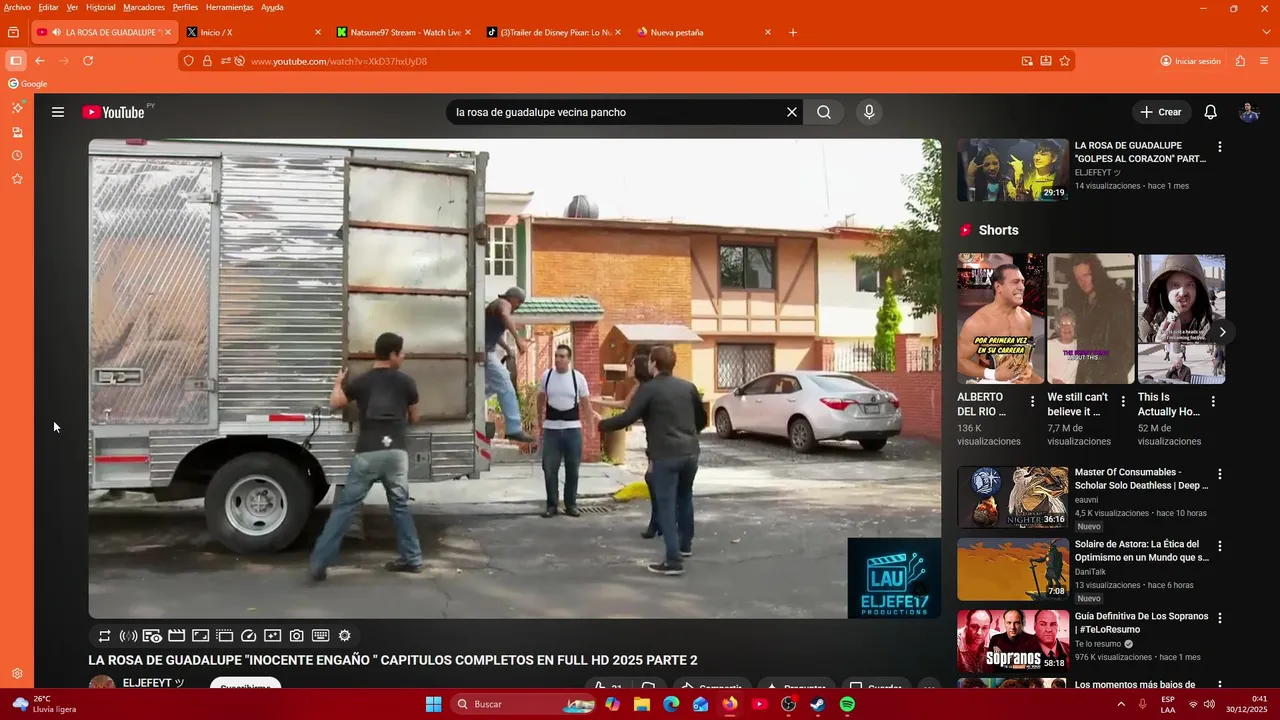
Task: Open Spotify from the taskbar
Action: pos(847,704)
